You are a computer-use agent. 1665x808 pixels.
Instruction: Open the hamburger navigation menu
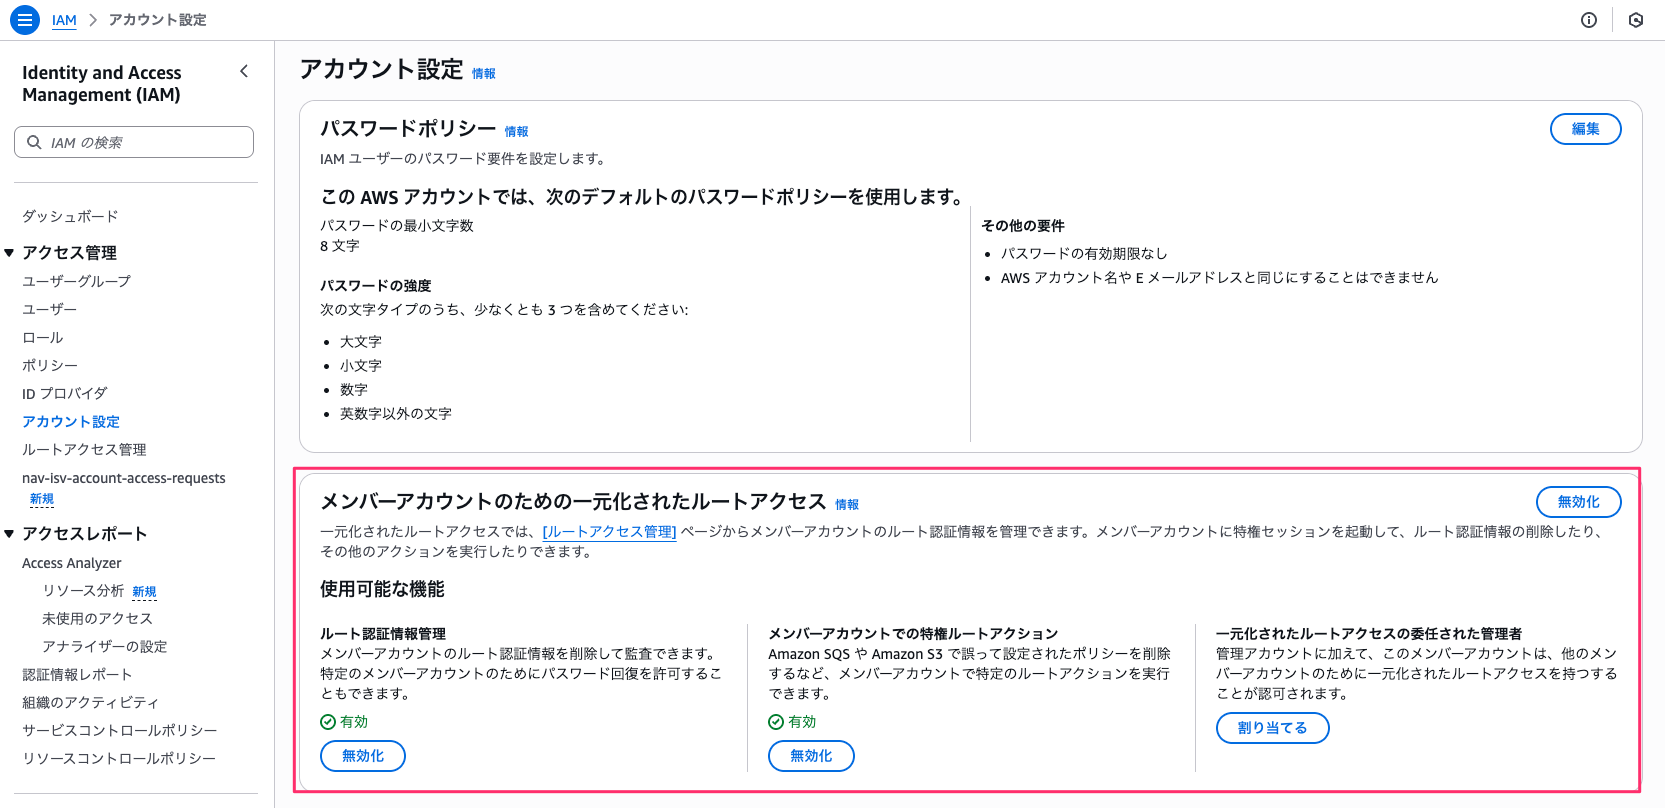point(25,20)
